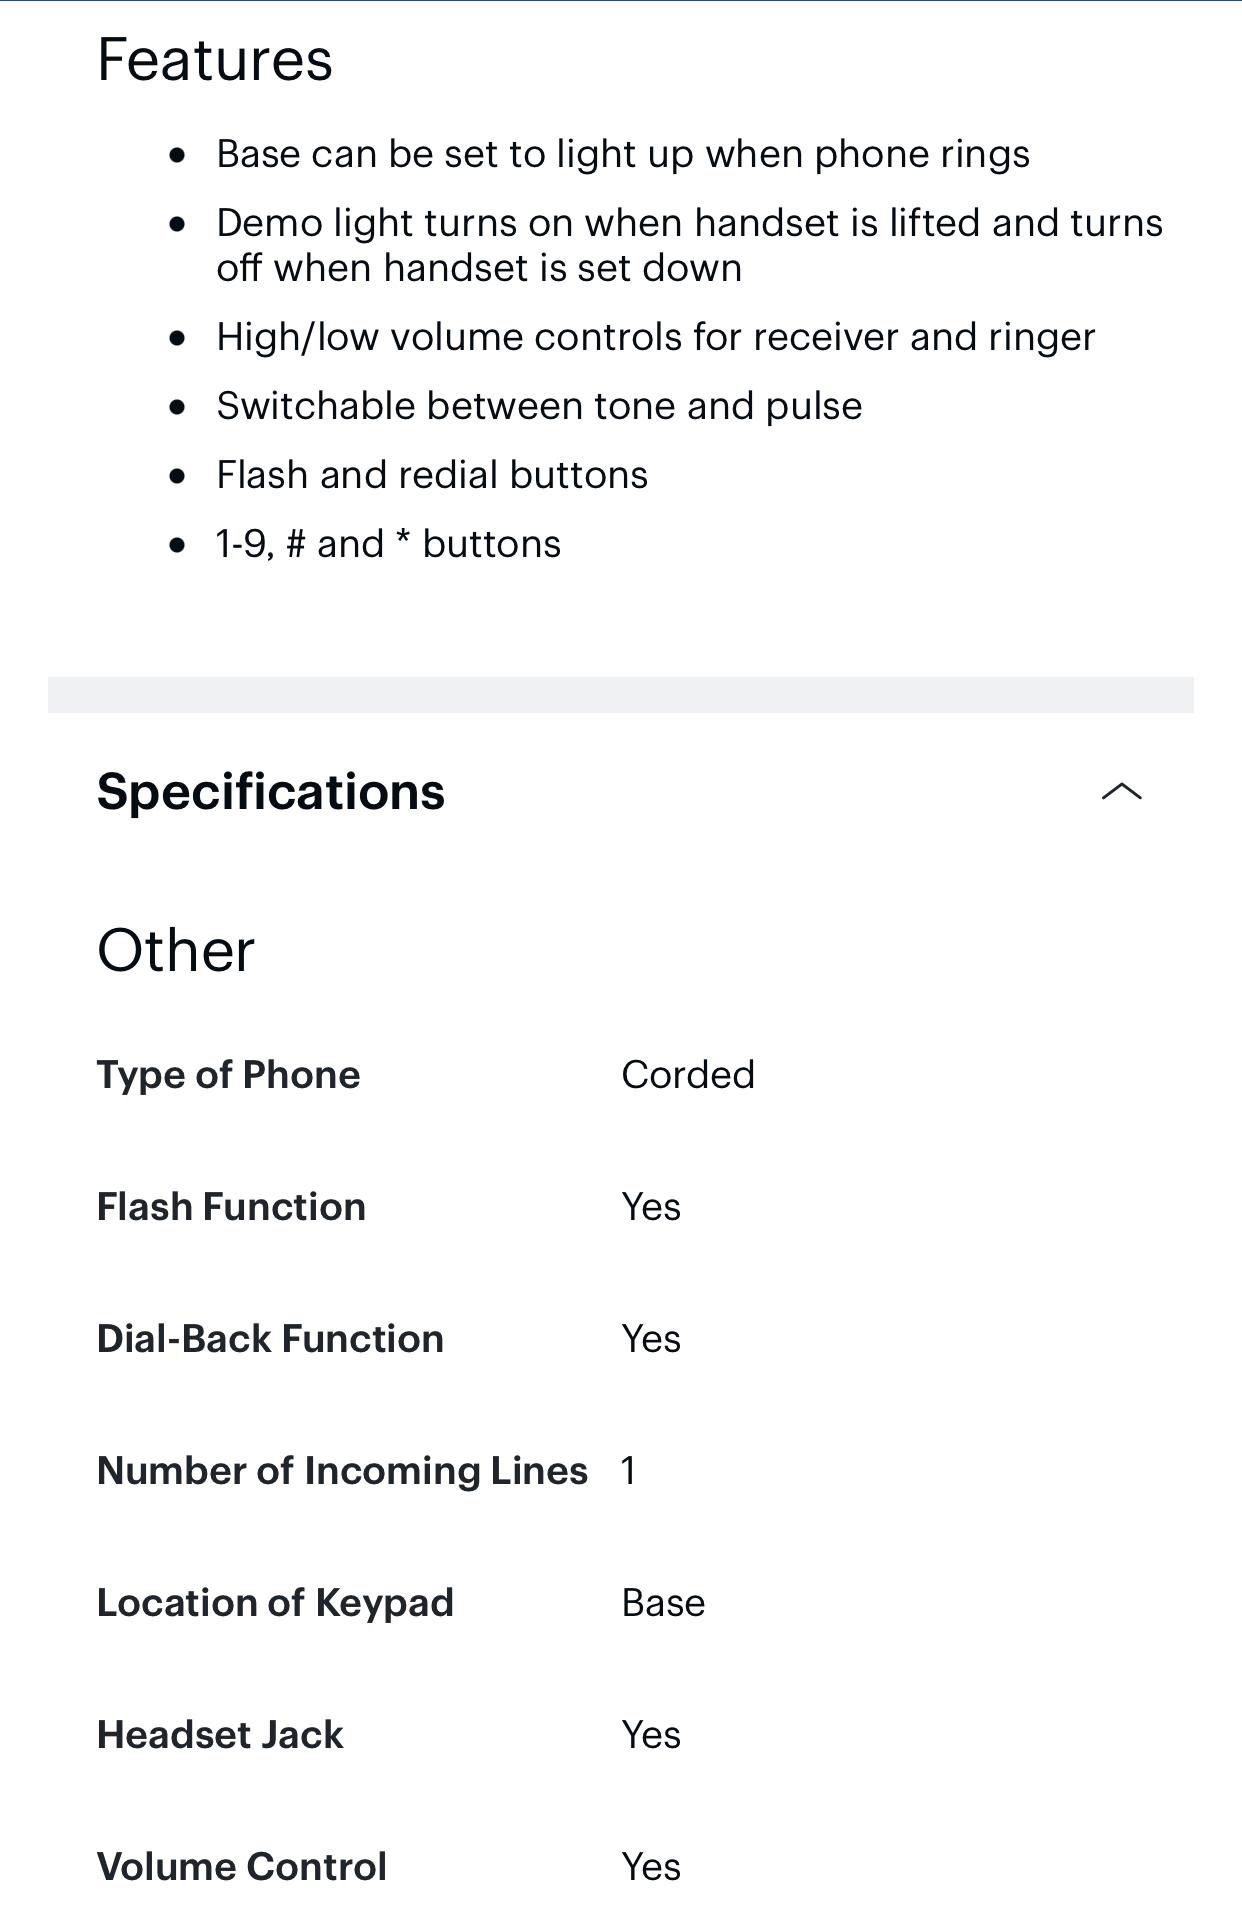Click the Volume Control label

pyautogui.click(x=242, y=1867)
